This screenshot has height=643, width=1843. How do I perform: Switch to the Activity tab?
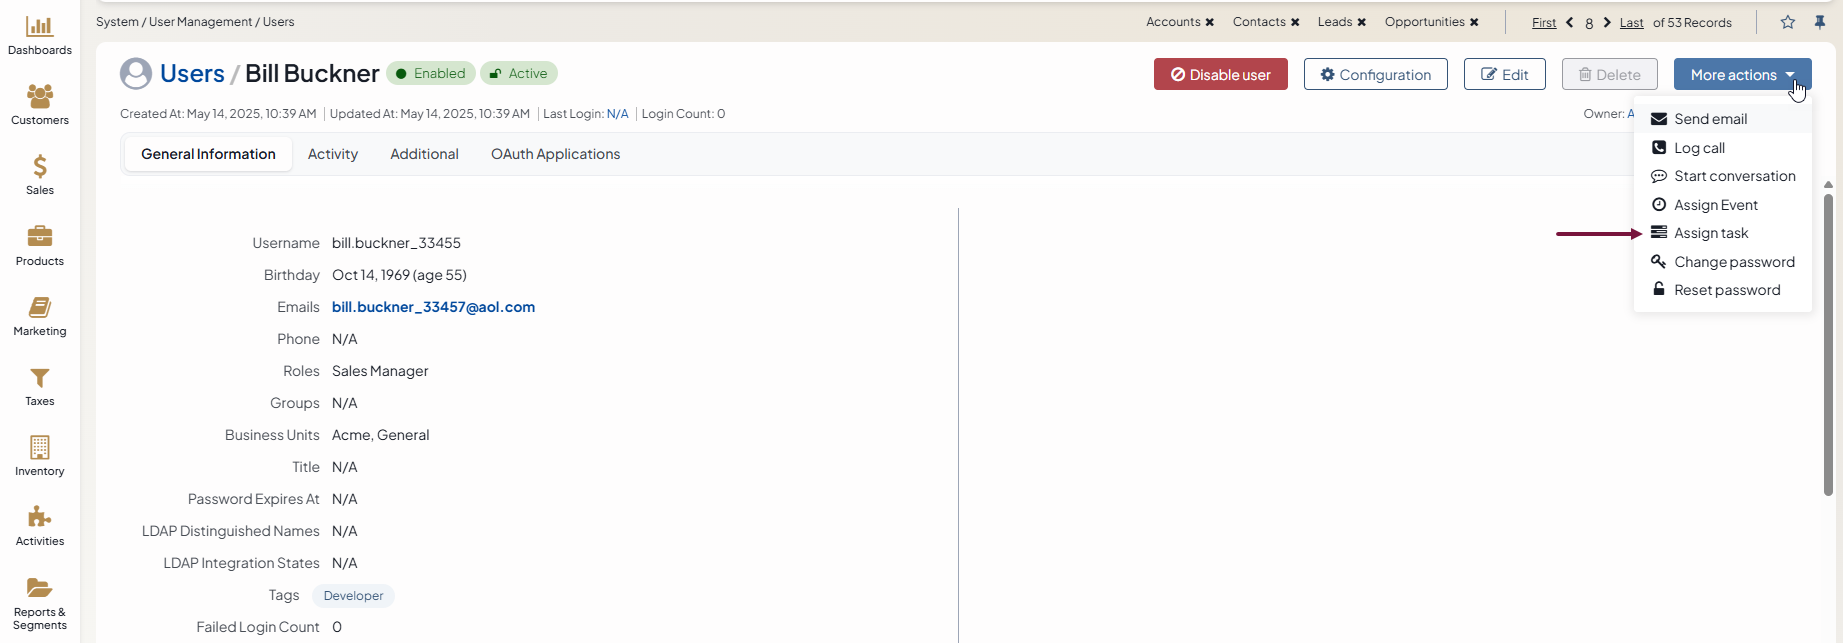tap(333, 154)
